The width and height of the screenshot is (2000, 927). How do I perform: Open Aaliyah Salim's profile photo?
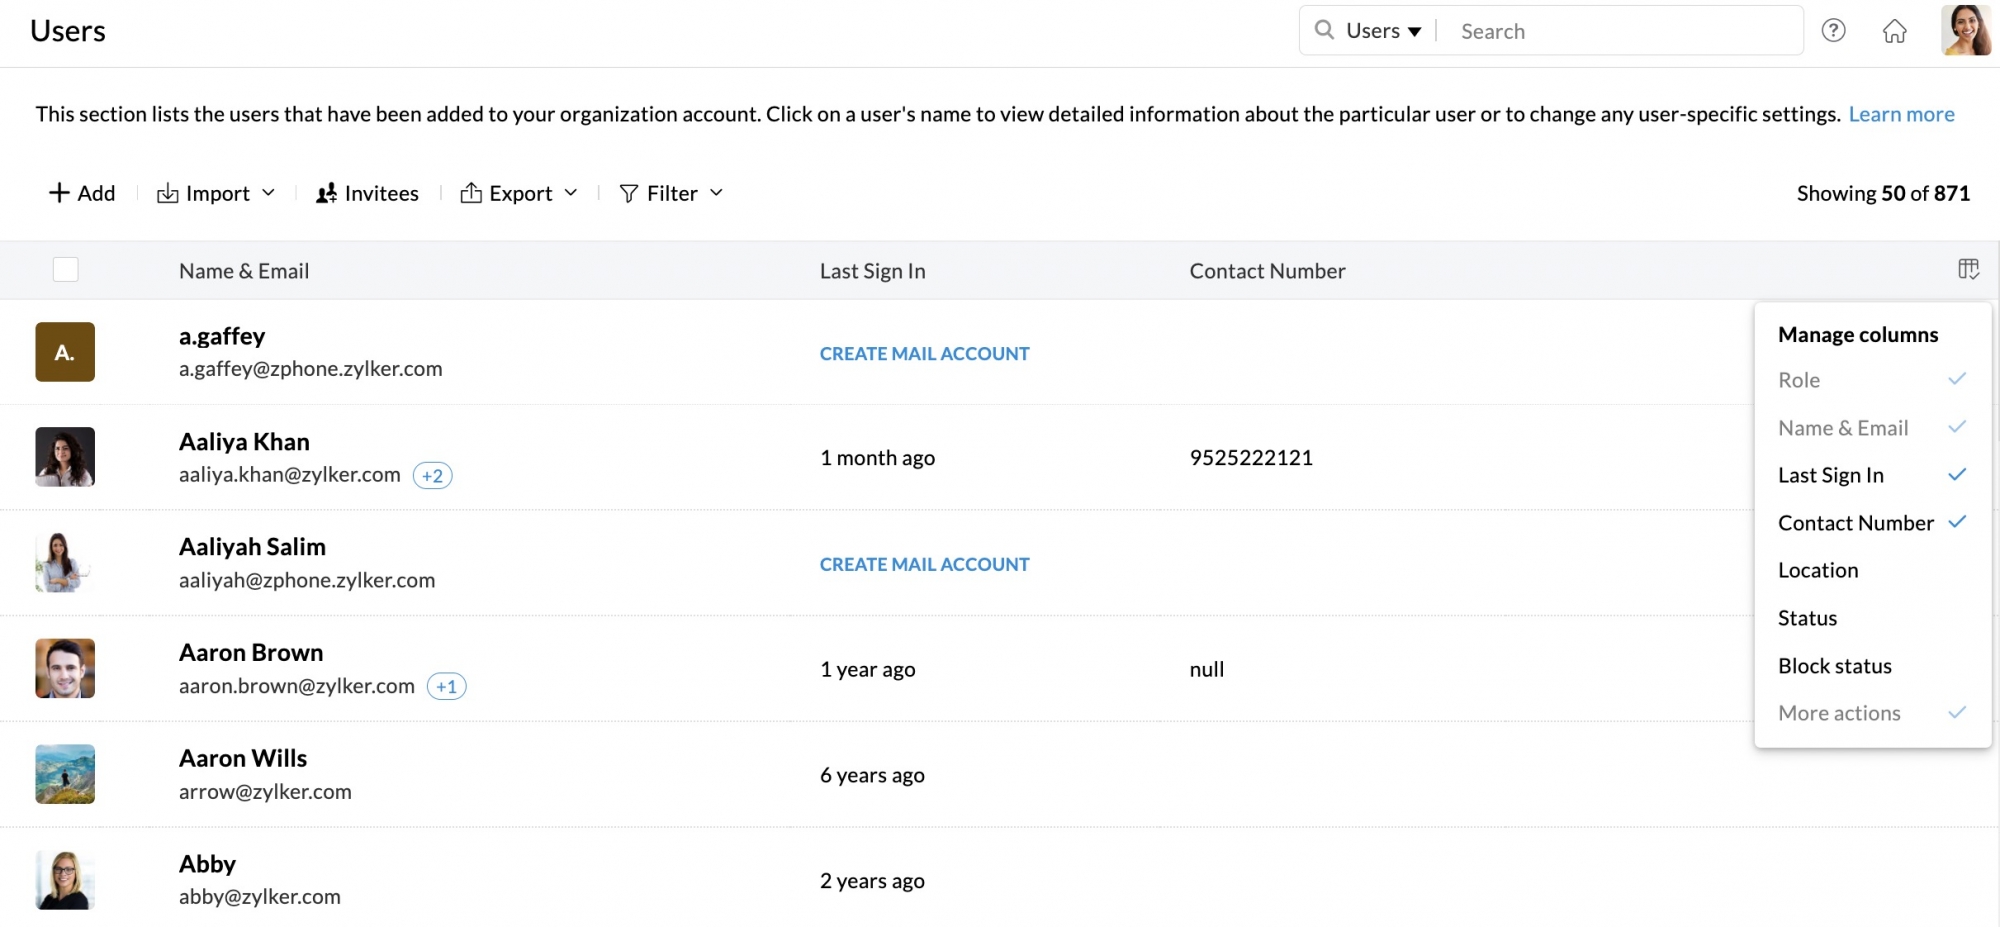tap(65, 563)
